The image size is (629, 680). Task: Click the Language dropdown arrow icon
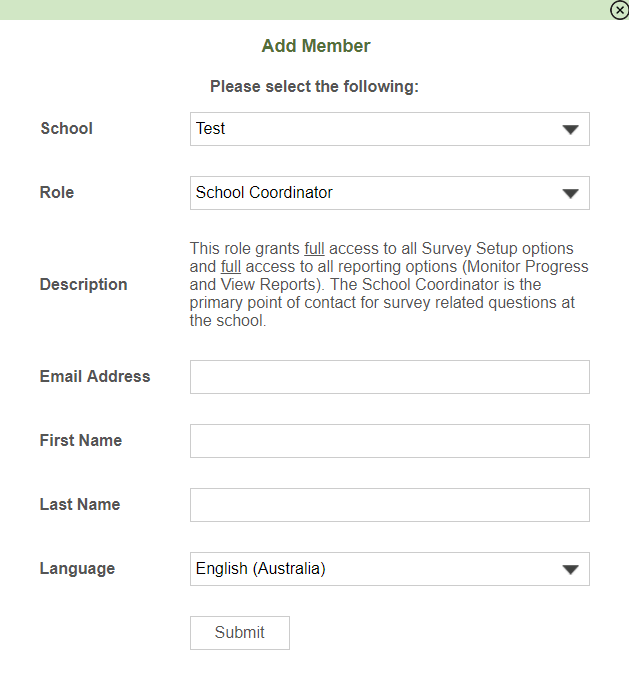pos(570,569)
